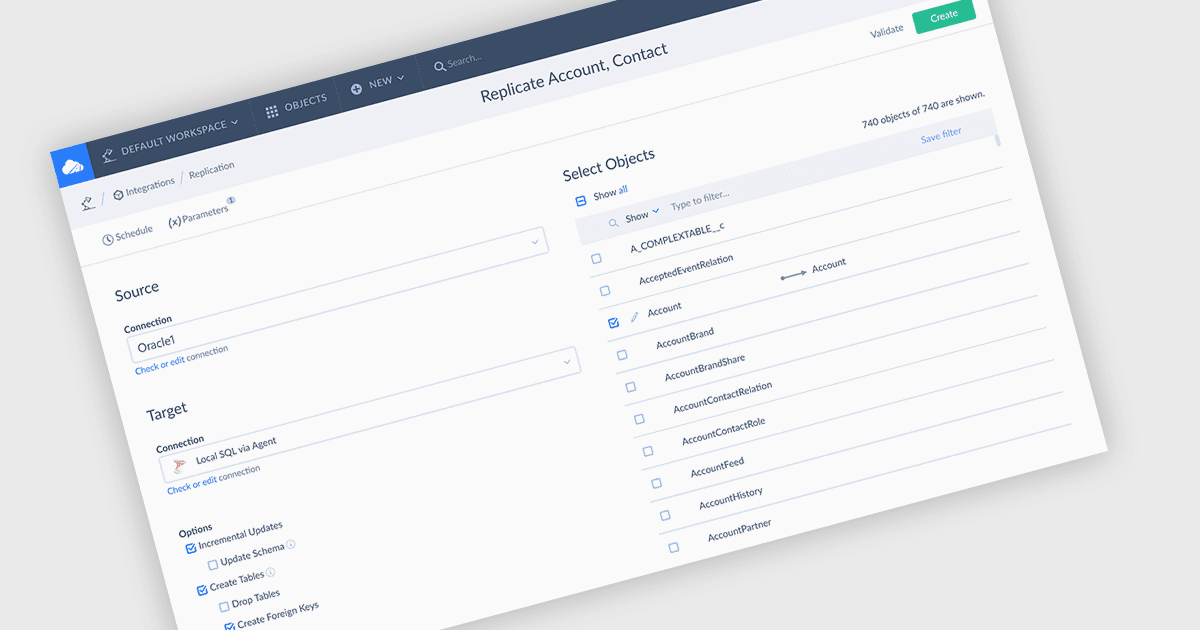Image resolution: width=1200 pixels, height=630 pixels.
Task: Click Check or edit connection under Oracle1
Action: 182,360
